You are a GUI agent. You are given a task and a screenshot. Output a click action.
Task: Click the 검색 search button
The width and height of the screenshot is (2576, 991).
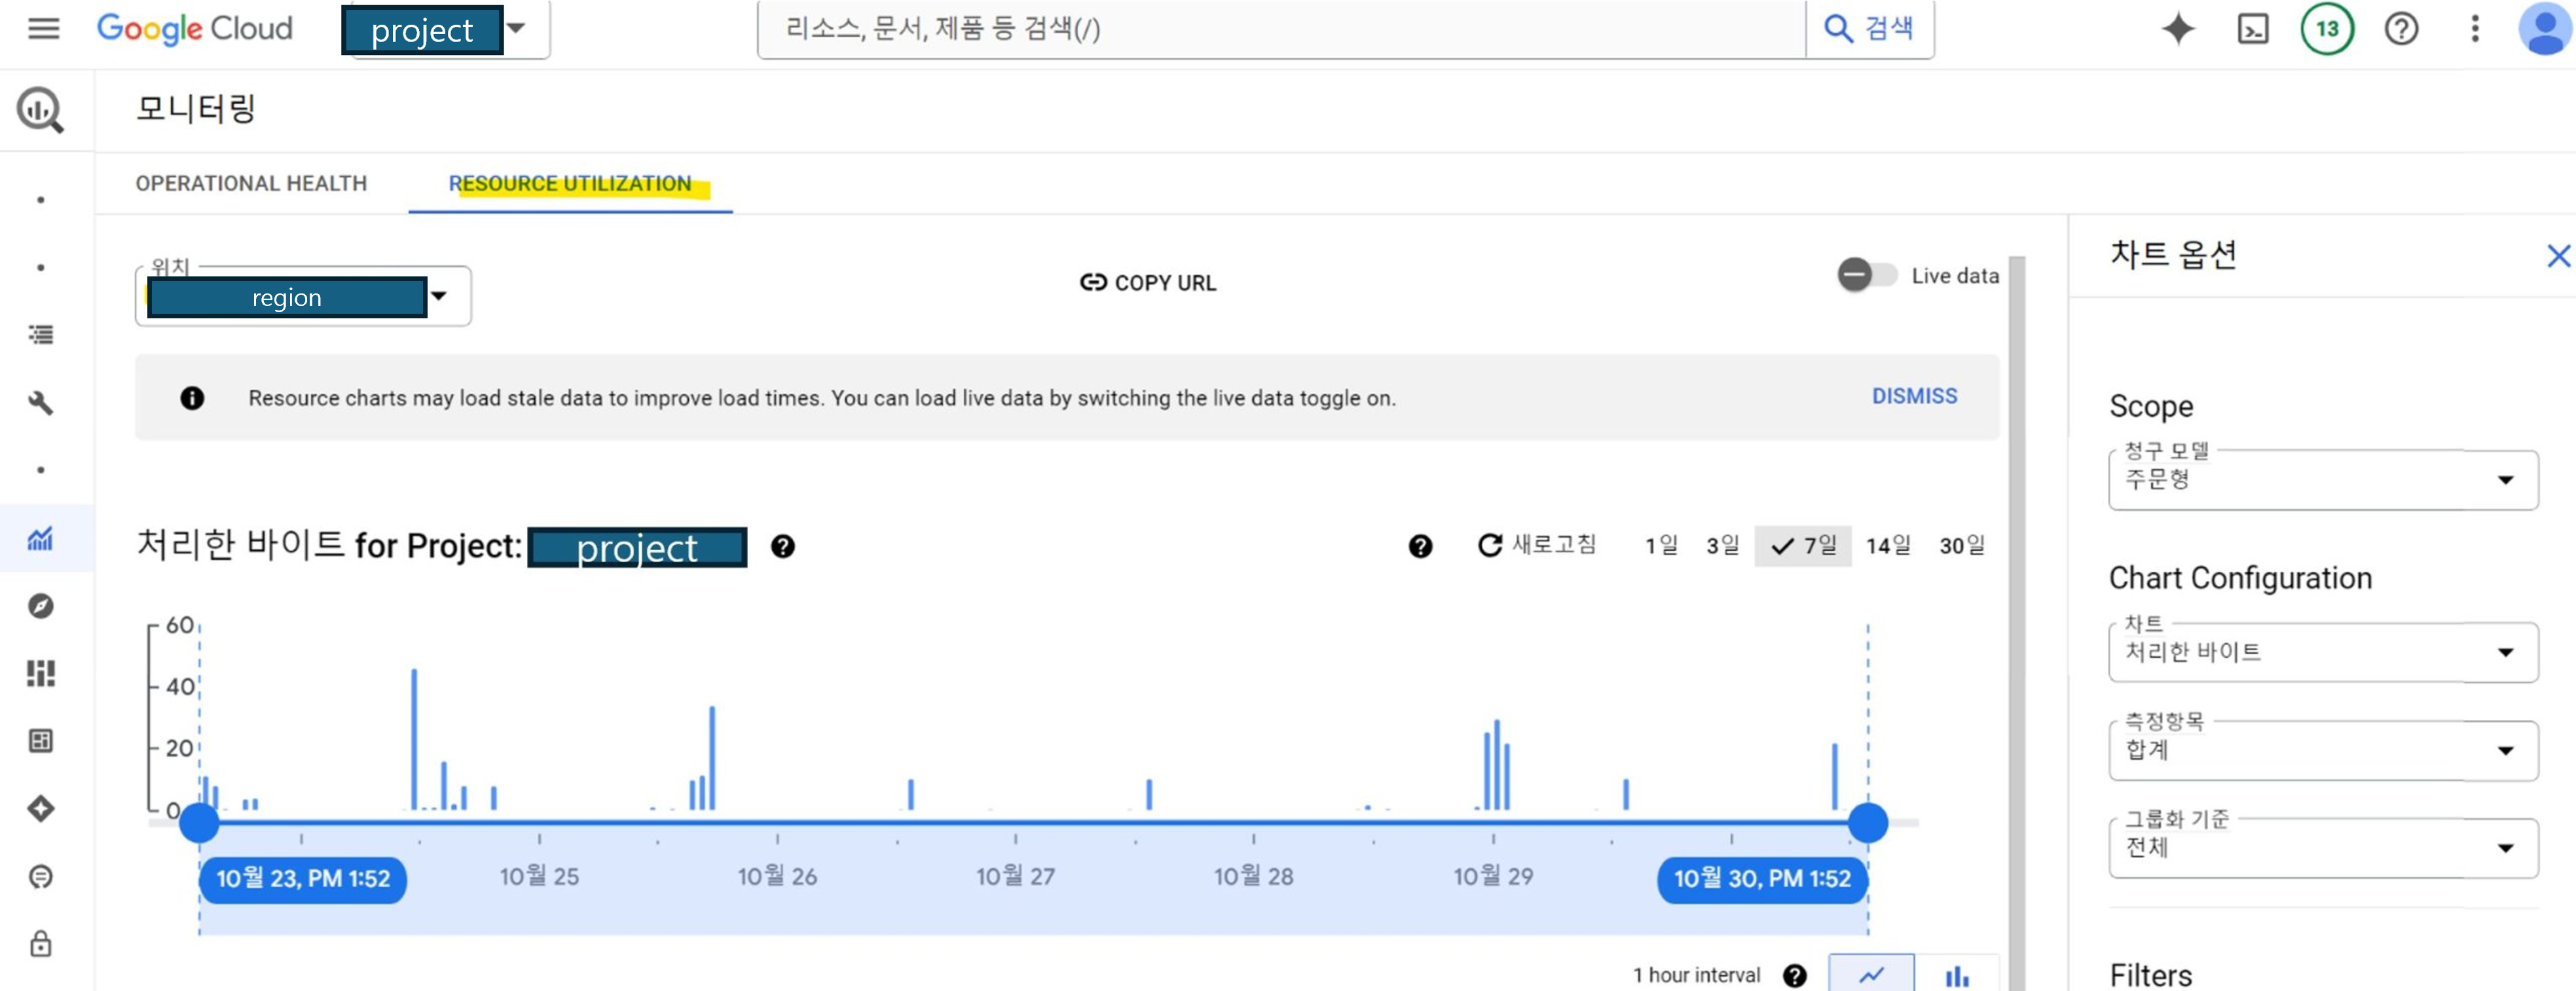tap(1869, 29)
